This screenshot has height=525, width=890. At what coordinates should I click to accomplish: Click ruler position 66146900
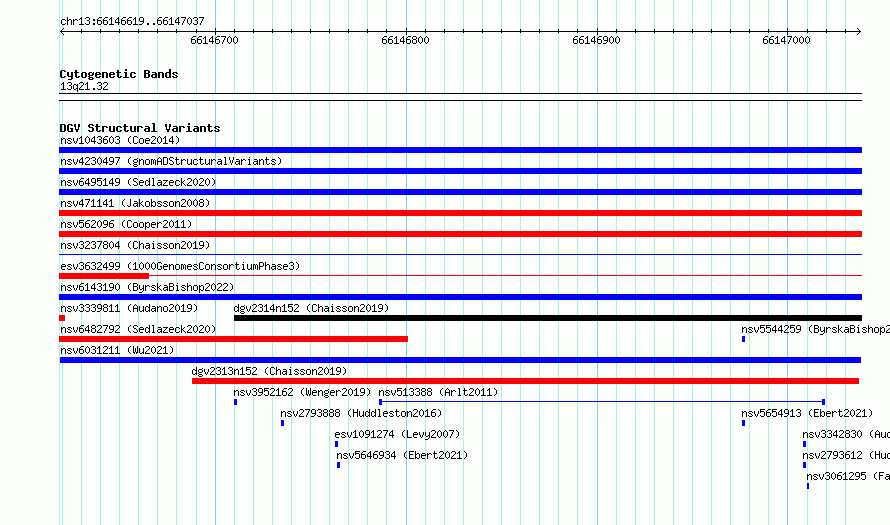[x=597, y=40]
